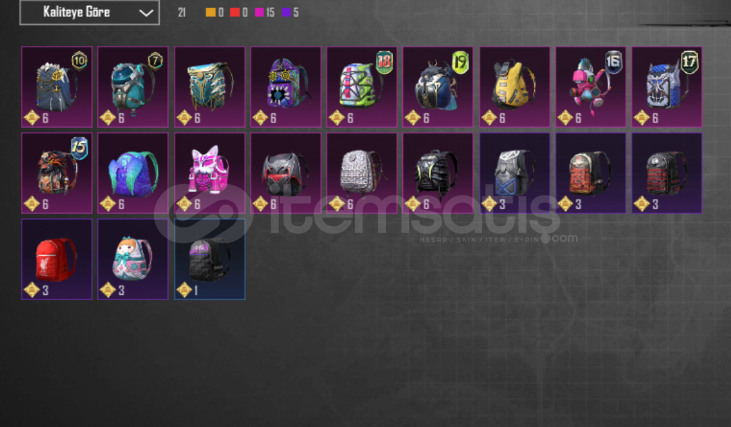Select the black backpack valued at 1
This screenshot has width=731, height=427.
click(210, 259)
